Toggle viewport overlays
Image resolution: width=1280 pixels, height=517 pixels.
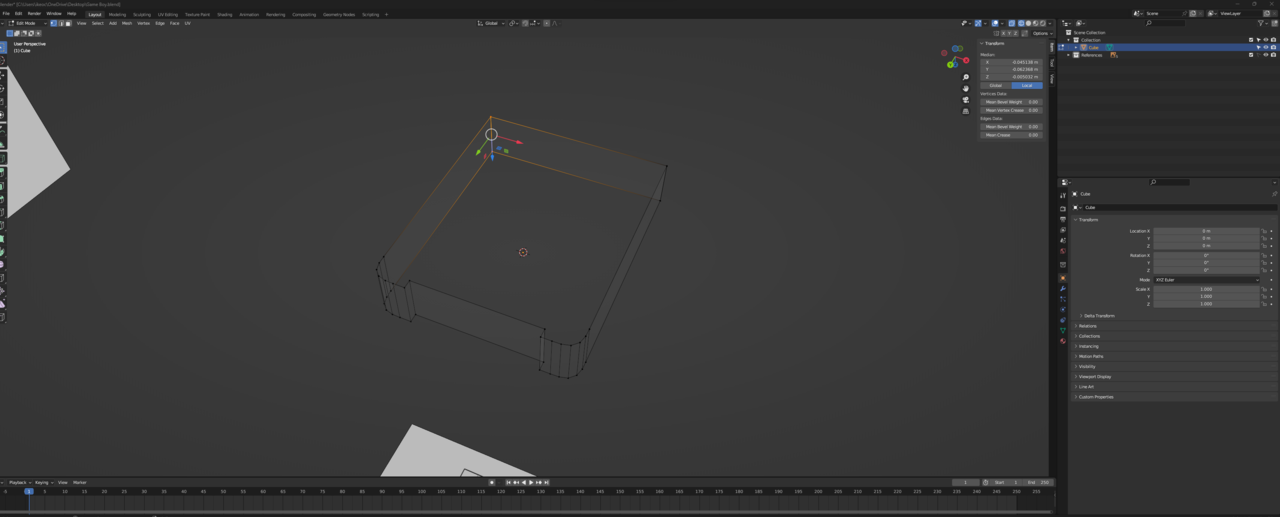[x=995, y=23]
